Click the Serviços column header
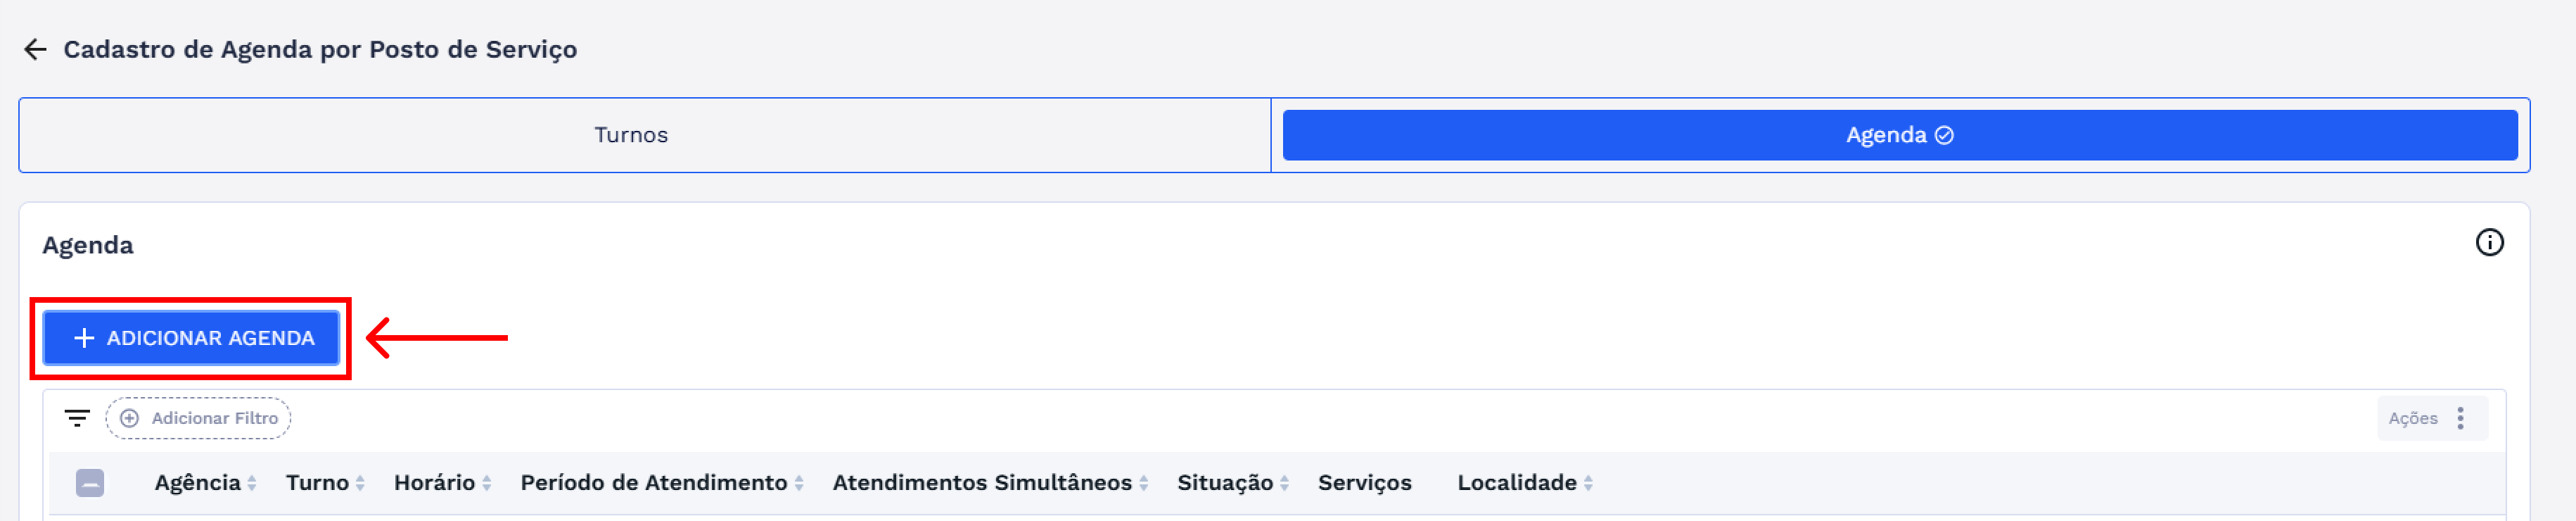Image resolution: width=2576 pixels, height=521 pixels. click(x=1364, y=483)
